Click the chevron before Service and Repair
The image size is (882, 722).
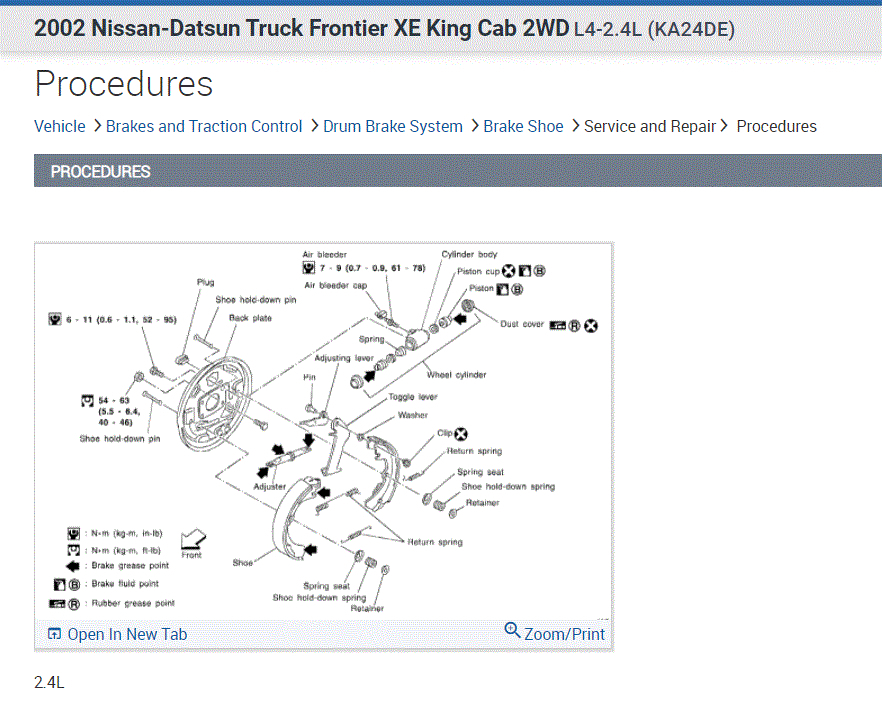click(x=575, y=126)
